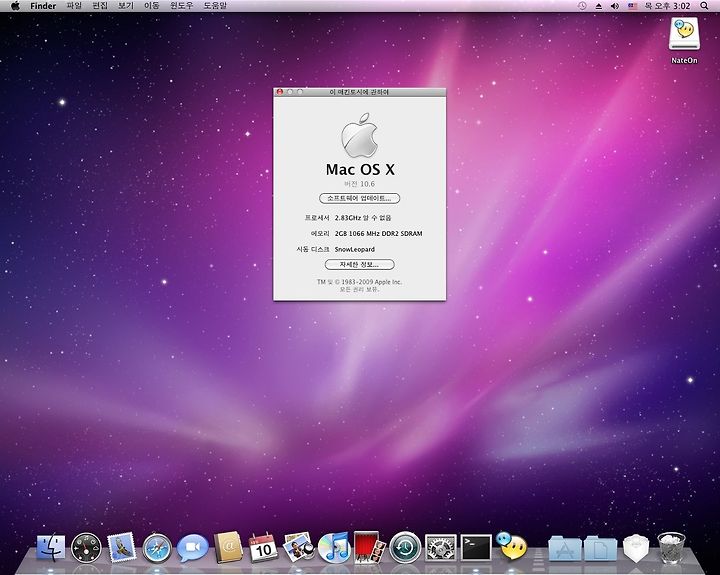Open Photo Booth in the Dock
The width and height of the screenshot is (720, 575).
[369, 547]
